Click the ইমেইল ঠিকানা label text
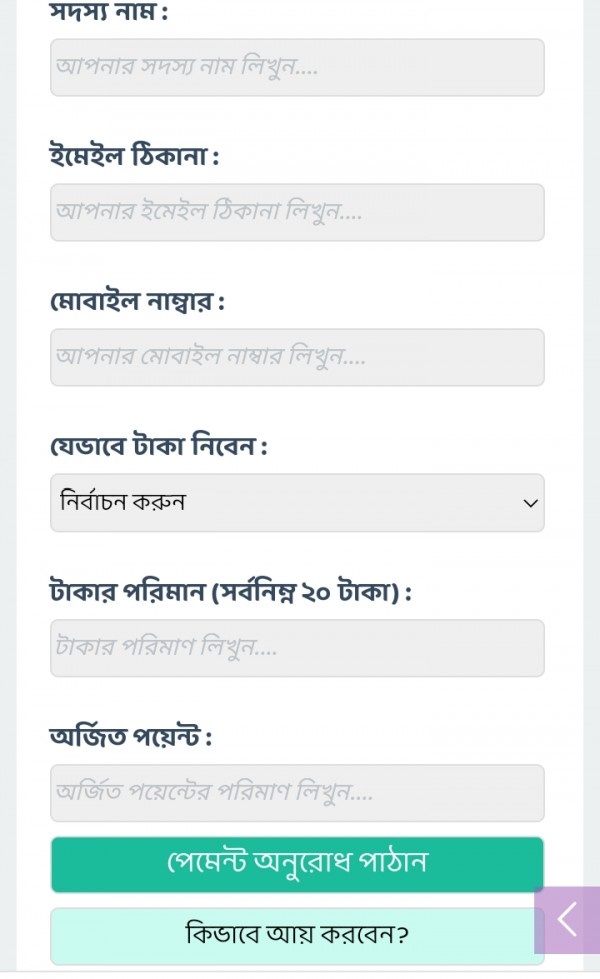The height and width of the screenshot is (979, 600). [134, 157]
